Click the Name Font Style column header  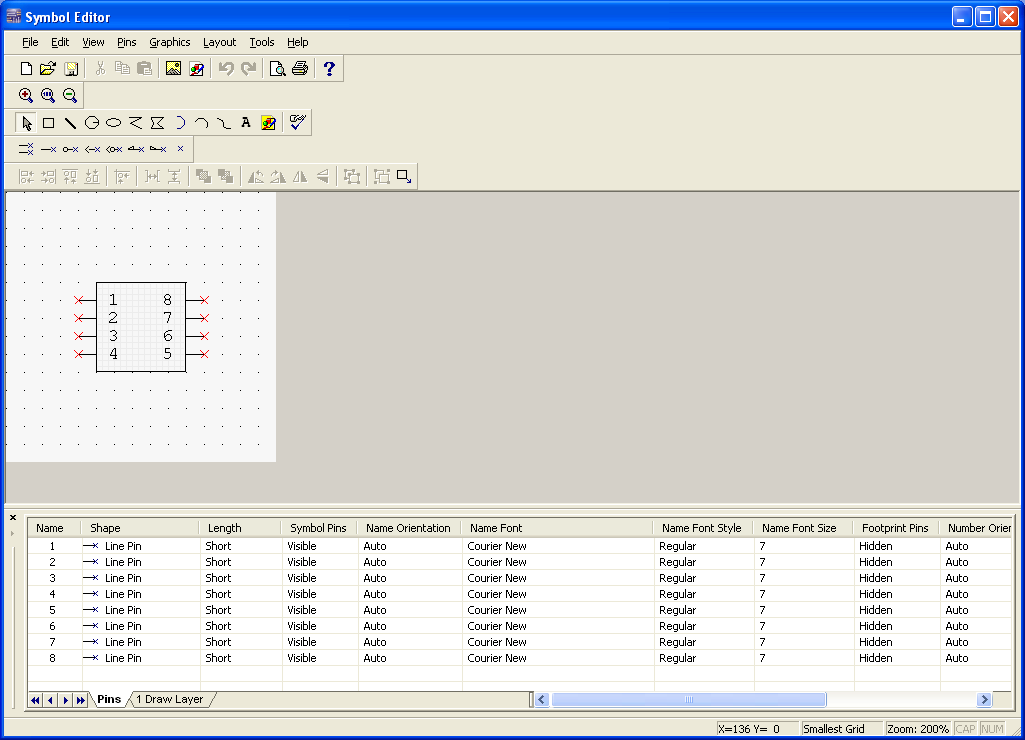tap(703, 528)
